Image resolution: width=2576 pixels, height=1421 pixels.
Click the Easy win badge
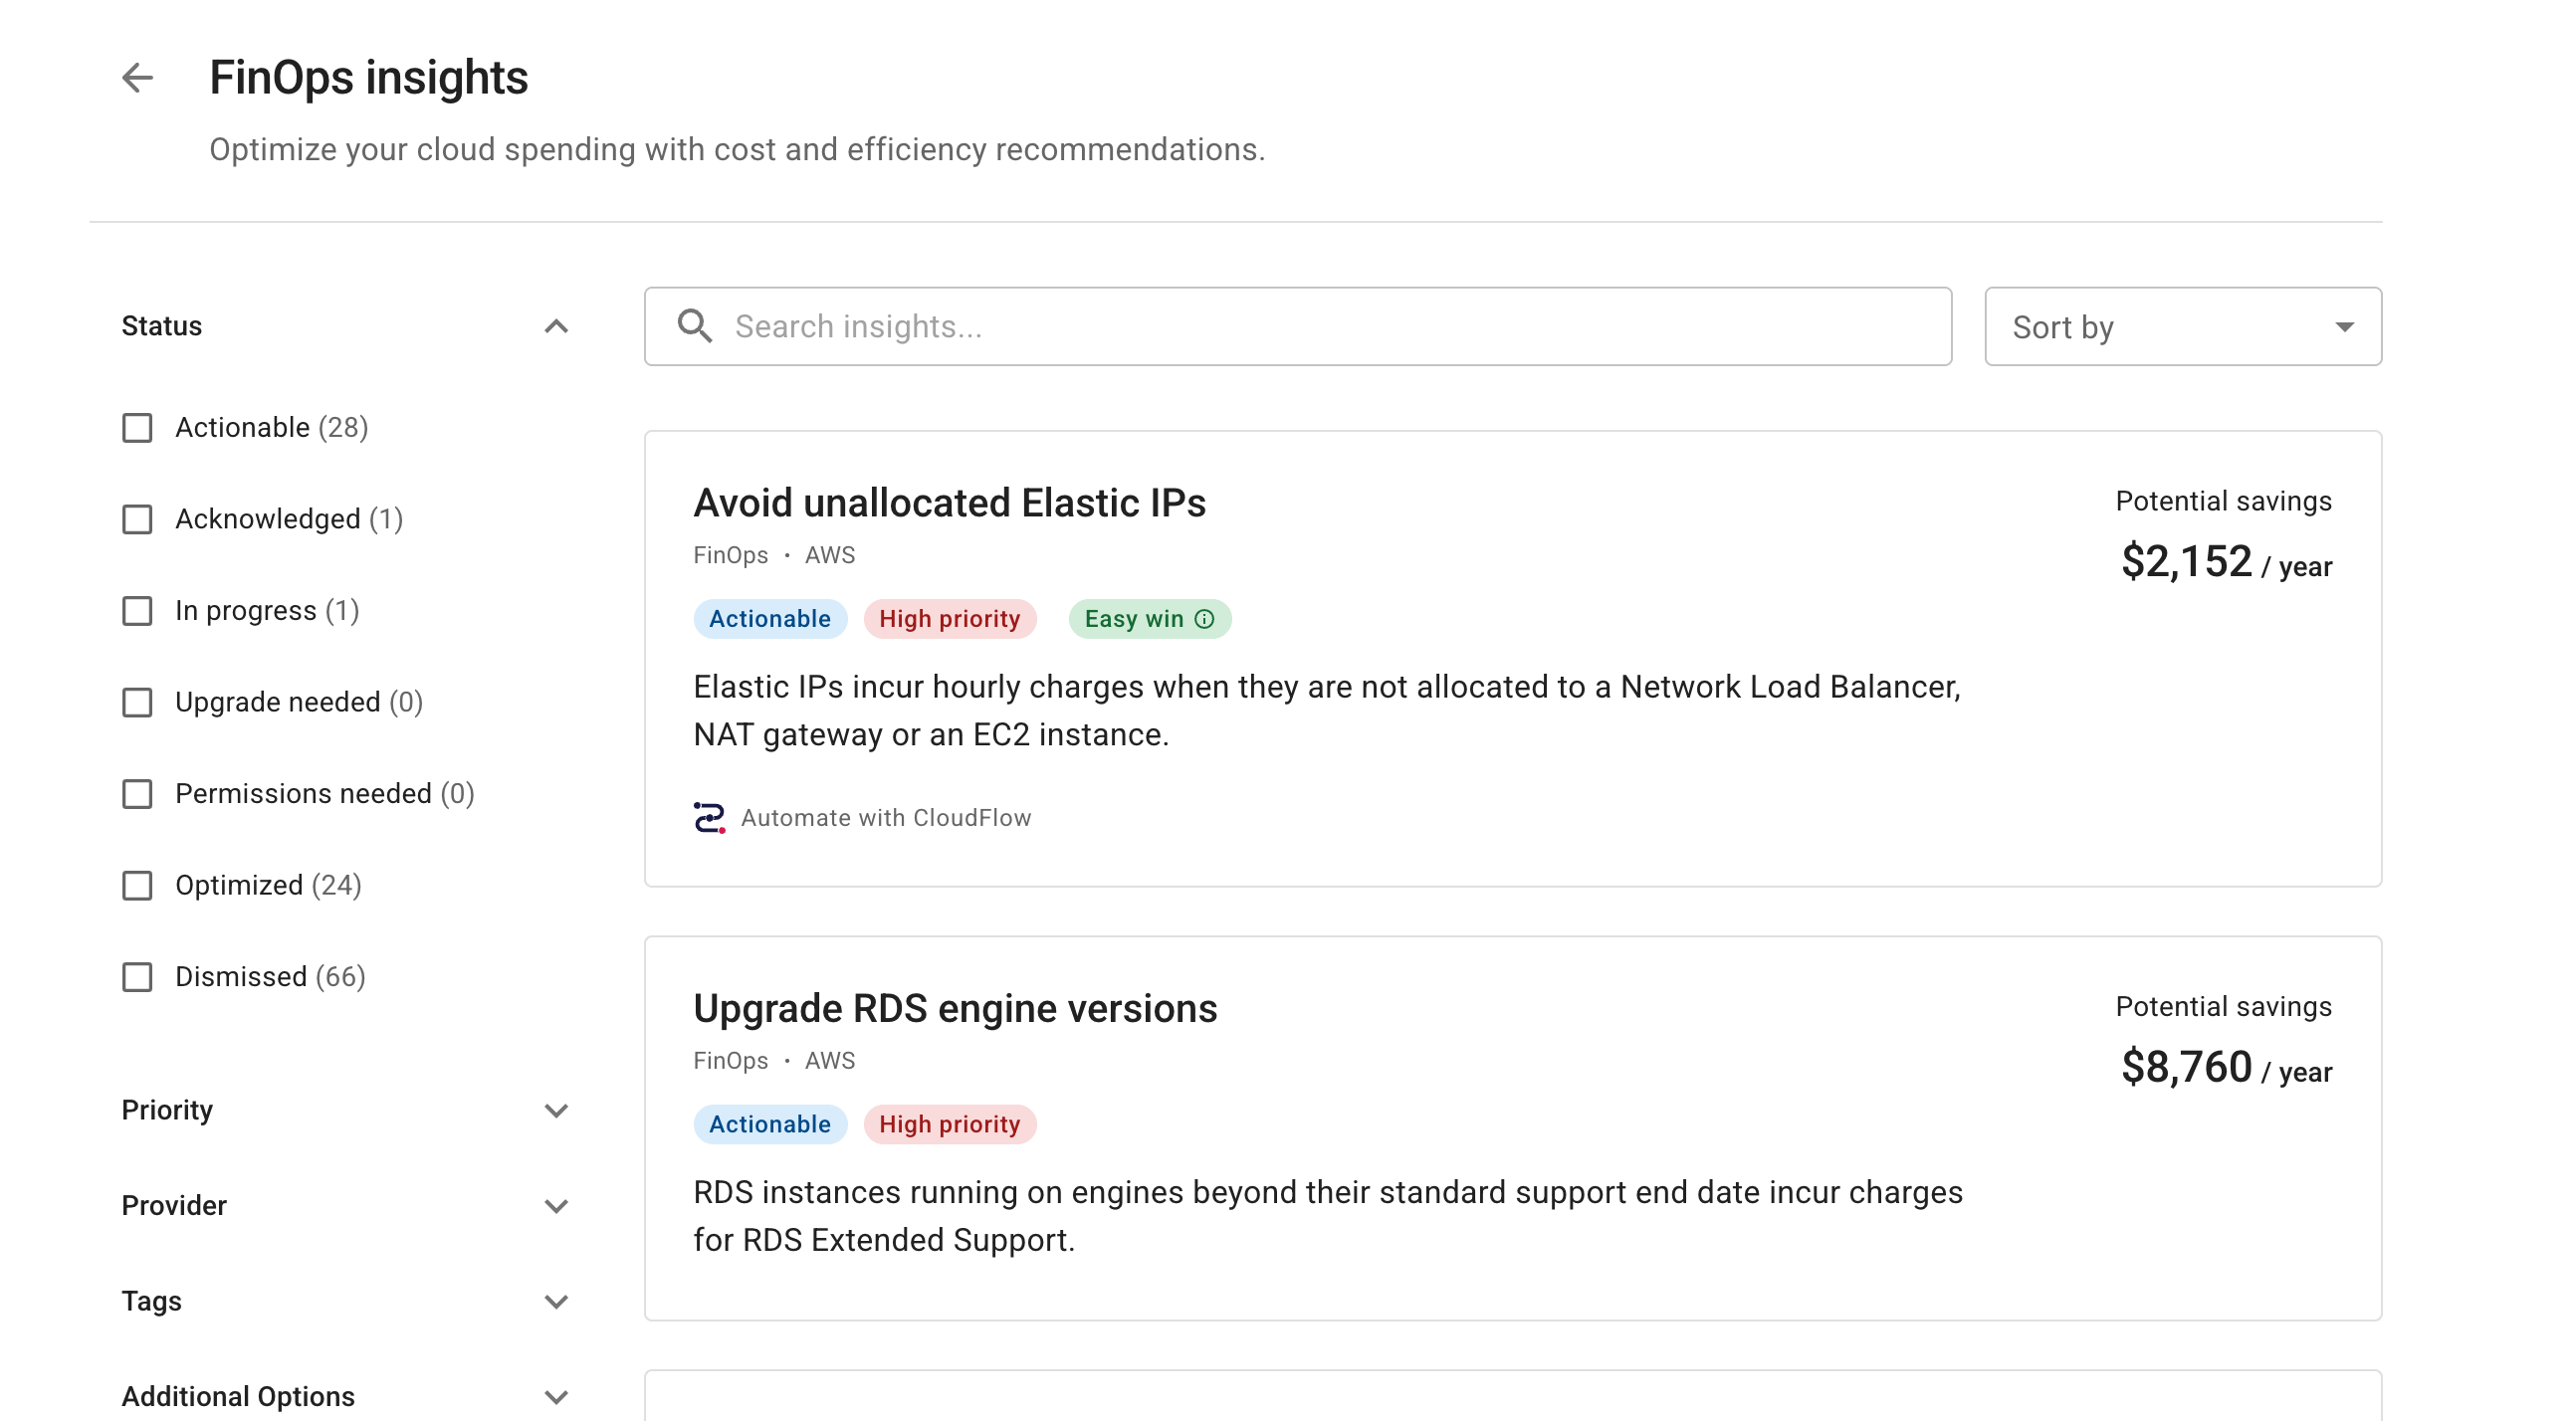[1134, 619]
